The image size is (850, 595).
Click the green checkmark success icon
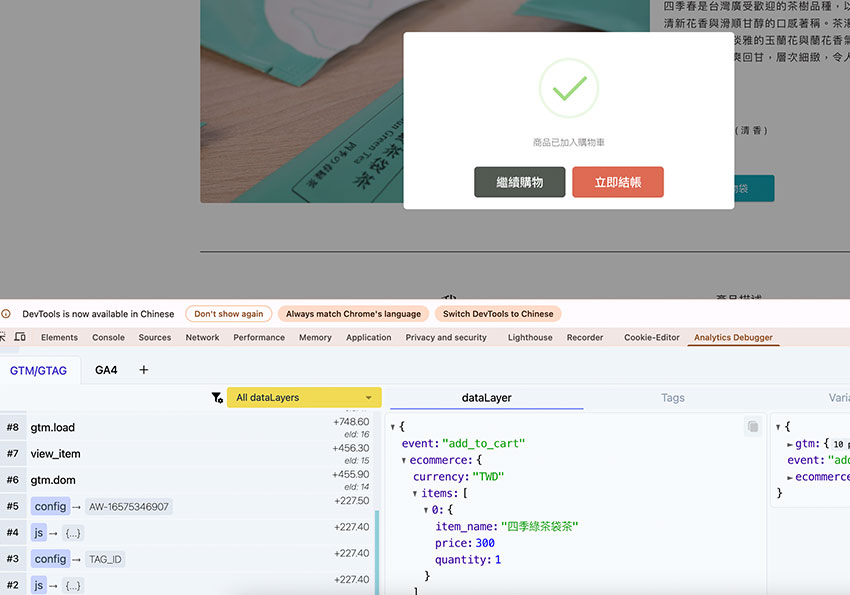(x=569, y=89)
